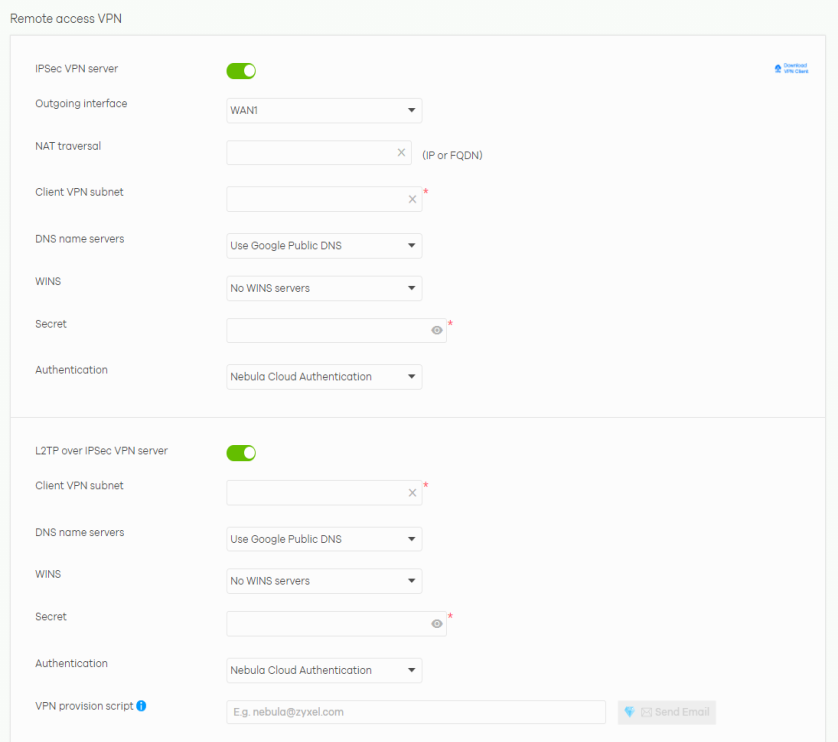
Task: Expand IPSec DNS name servers dropdown
Action: 324,246
